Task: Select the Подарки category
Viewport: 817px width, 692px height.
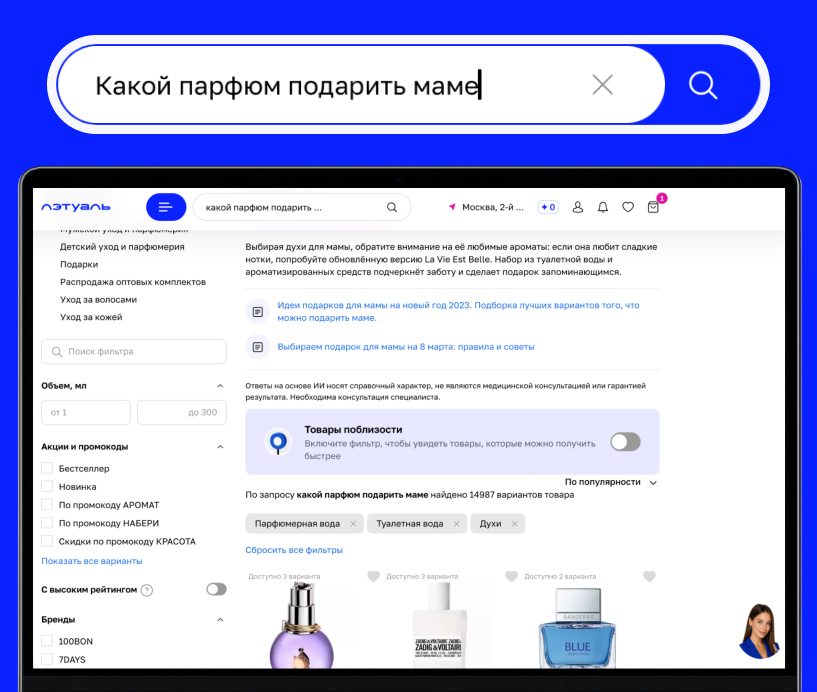Action: 79,264
